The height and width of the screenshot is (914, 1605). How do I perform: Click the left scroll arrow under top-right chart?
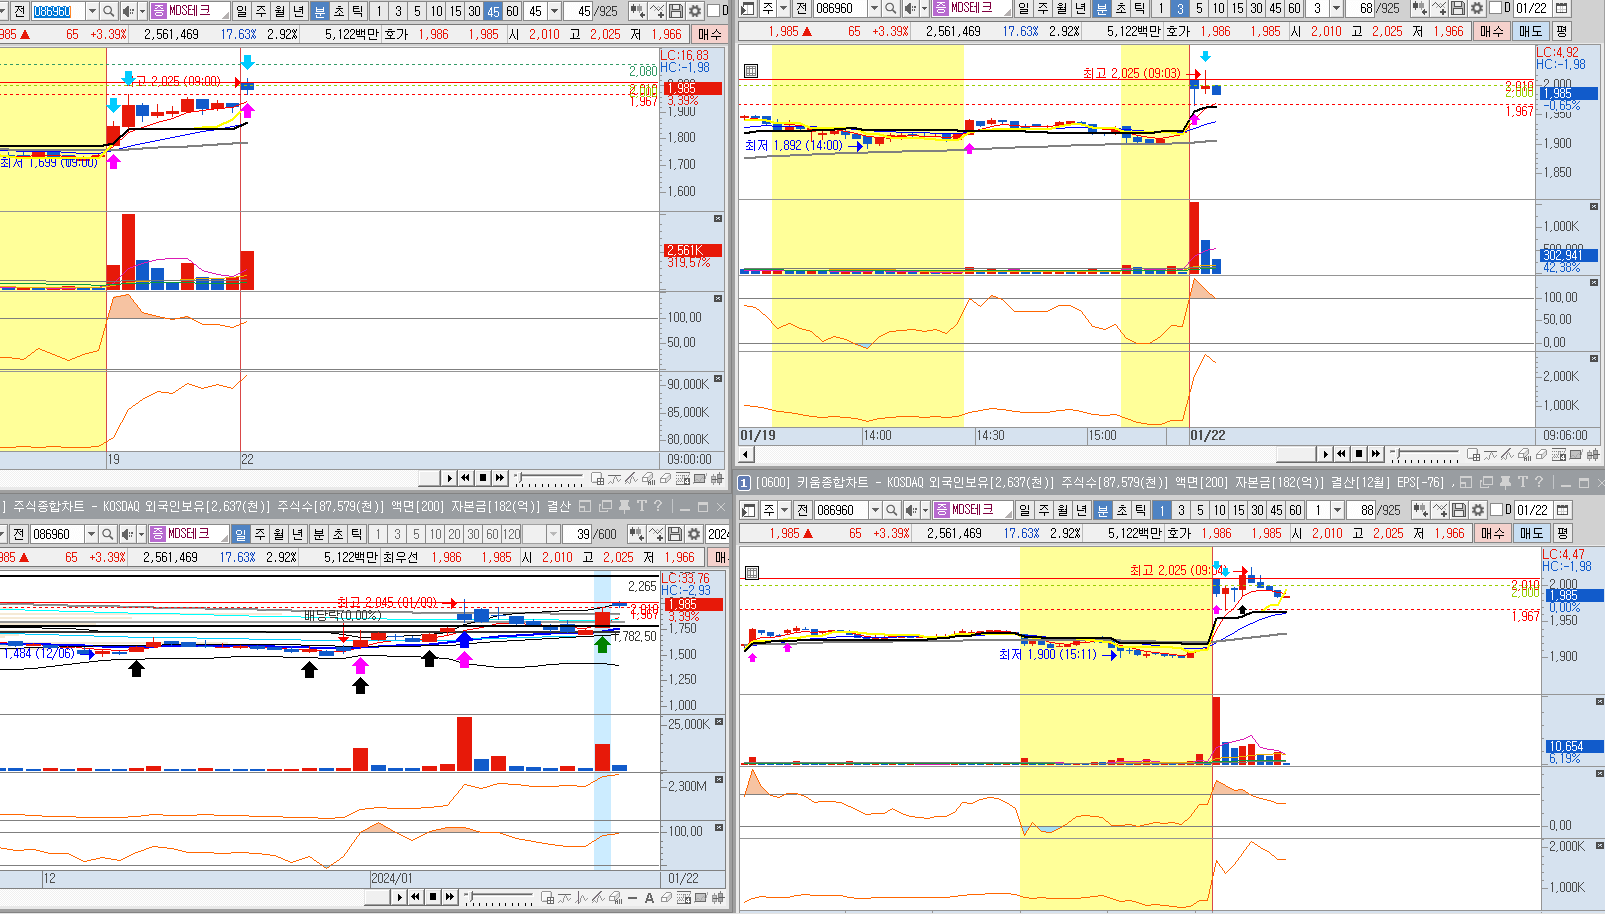[x=746, y=454]
